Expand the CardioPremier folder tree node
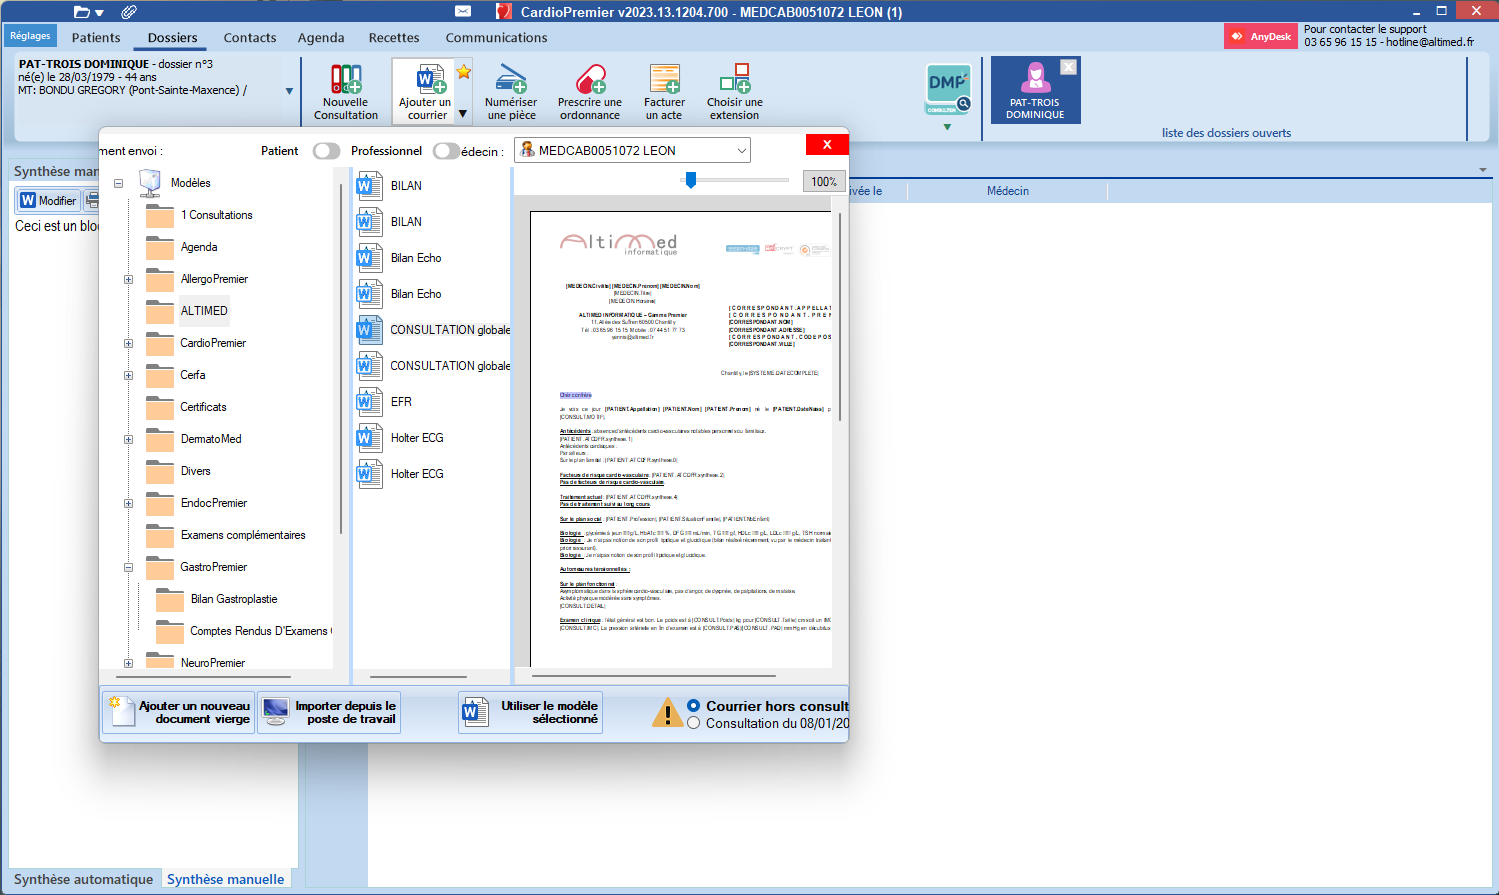 click(128, 344)
